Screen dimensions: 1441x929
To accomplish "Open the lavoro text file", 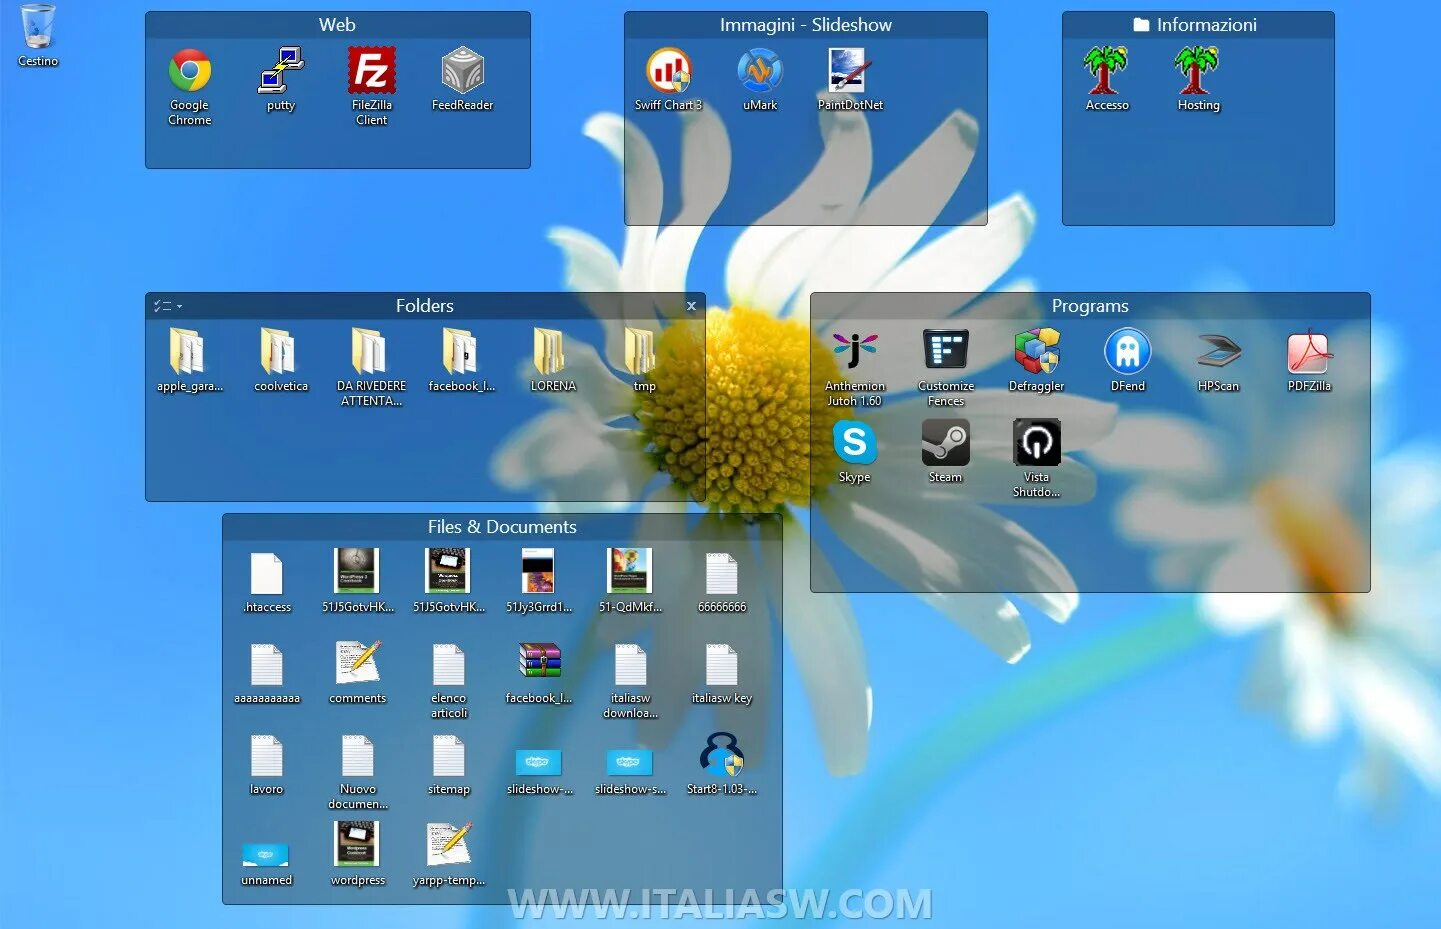I will (x=267, y=763).
